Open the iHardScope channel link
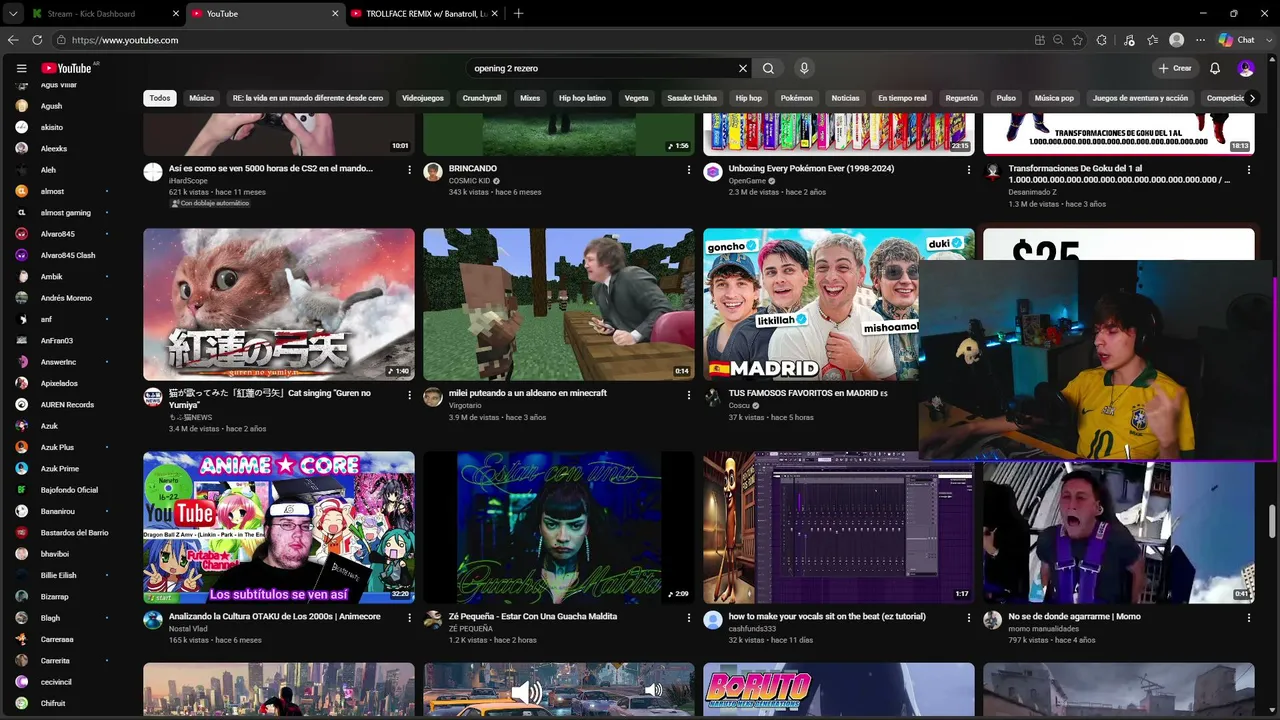This screenshot has width=1280, height=720. coord(188,181)
